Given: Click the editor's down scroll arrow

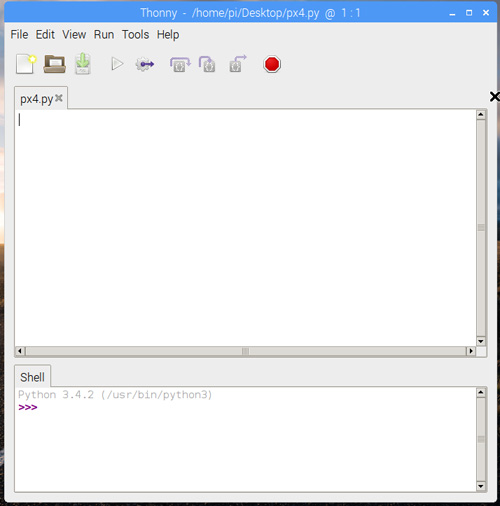Looking at the screenshot, I should pos(481,341).
